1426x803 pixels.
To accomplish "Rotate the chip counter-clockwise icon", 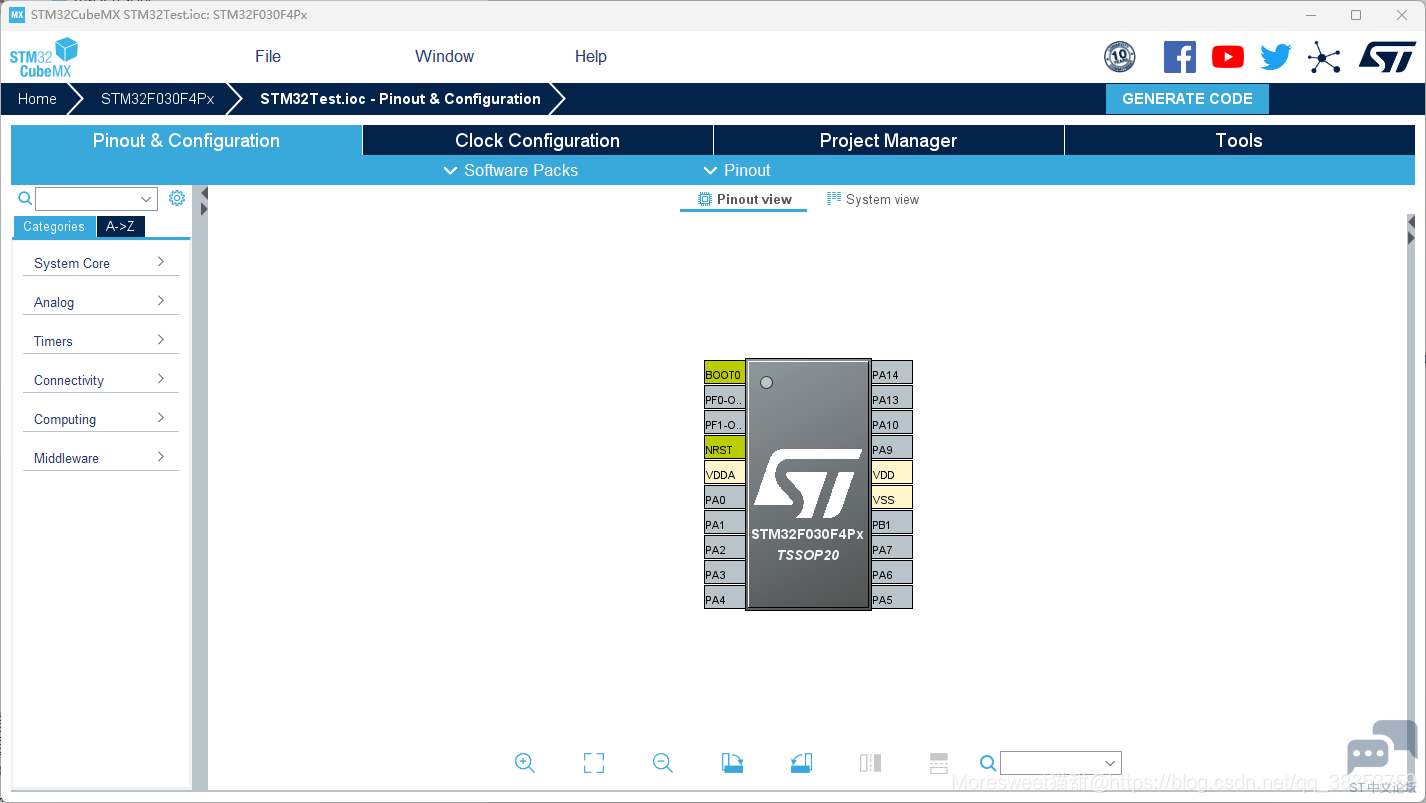I will (x=801, y=763).
